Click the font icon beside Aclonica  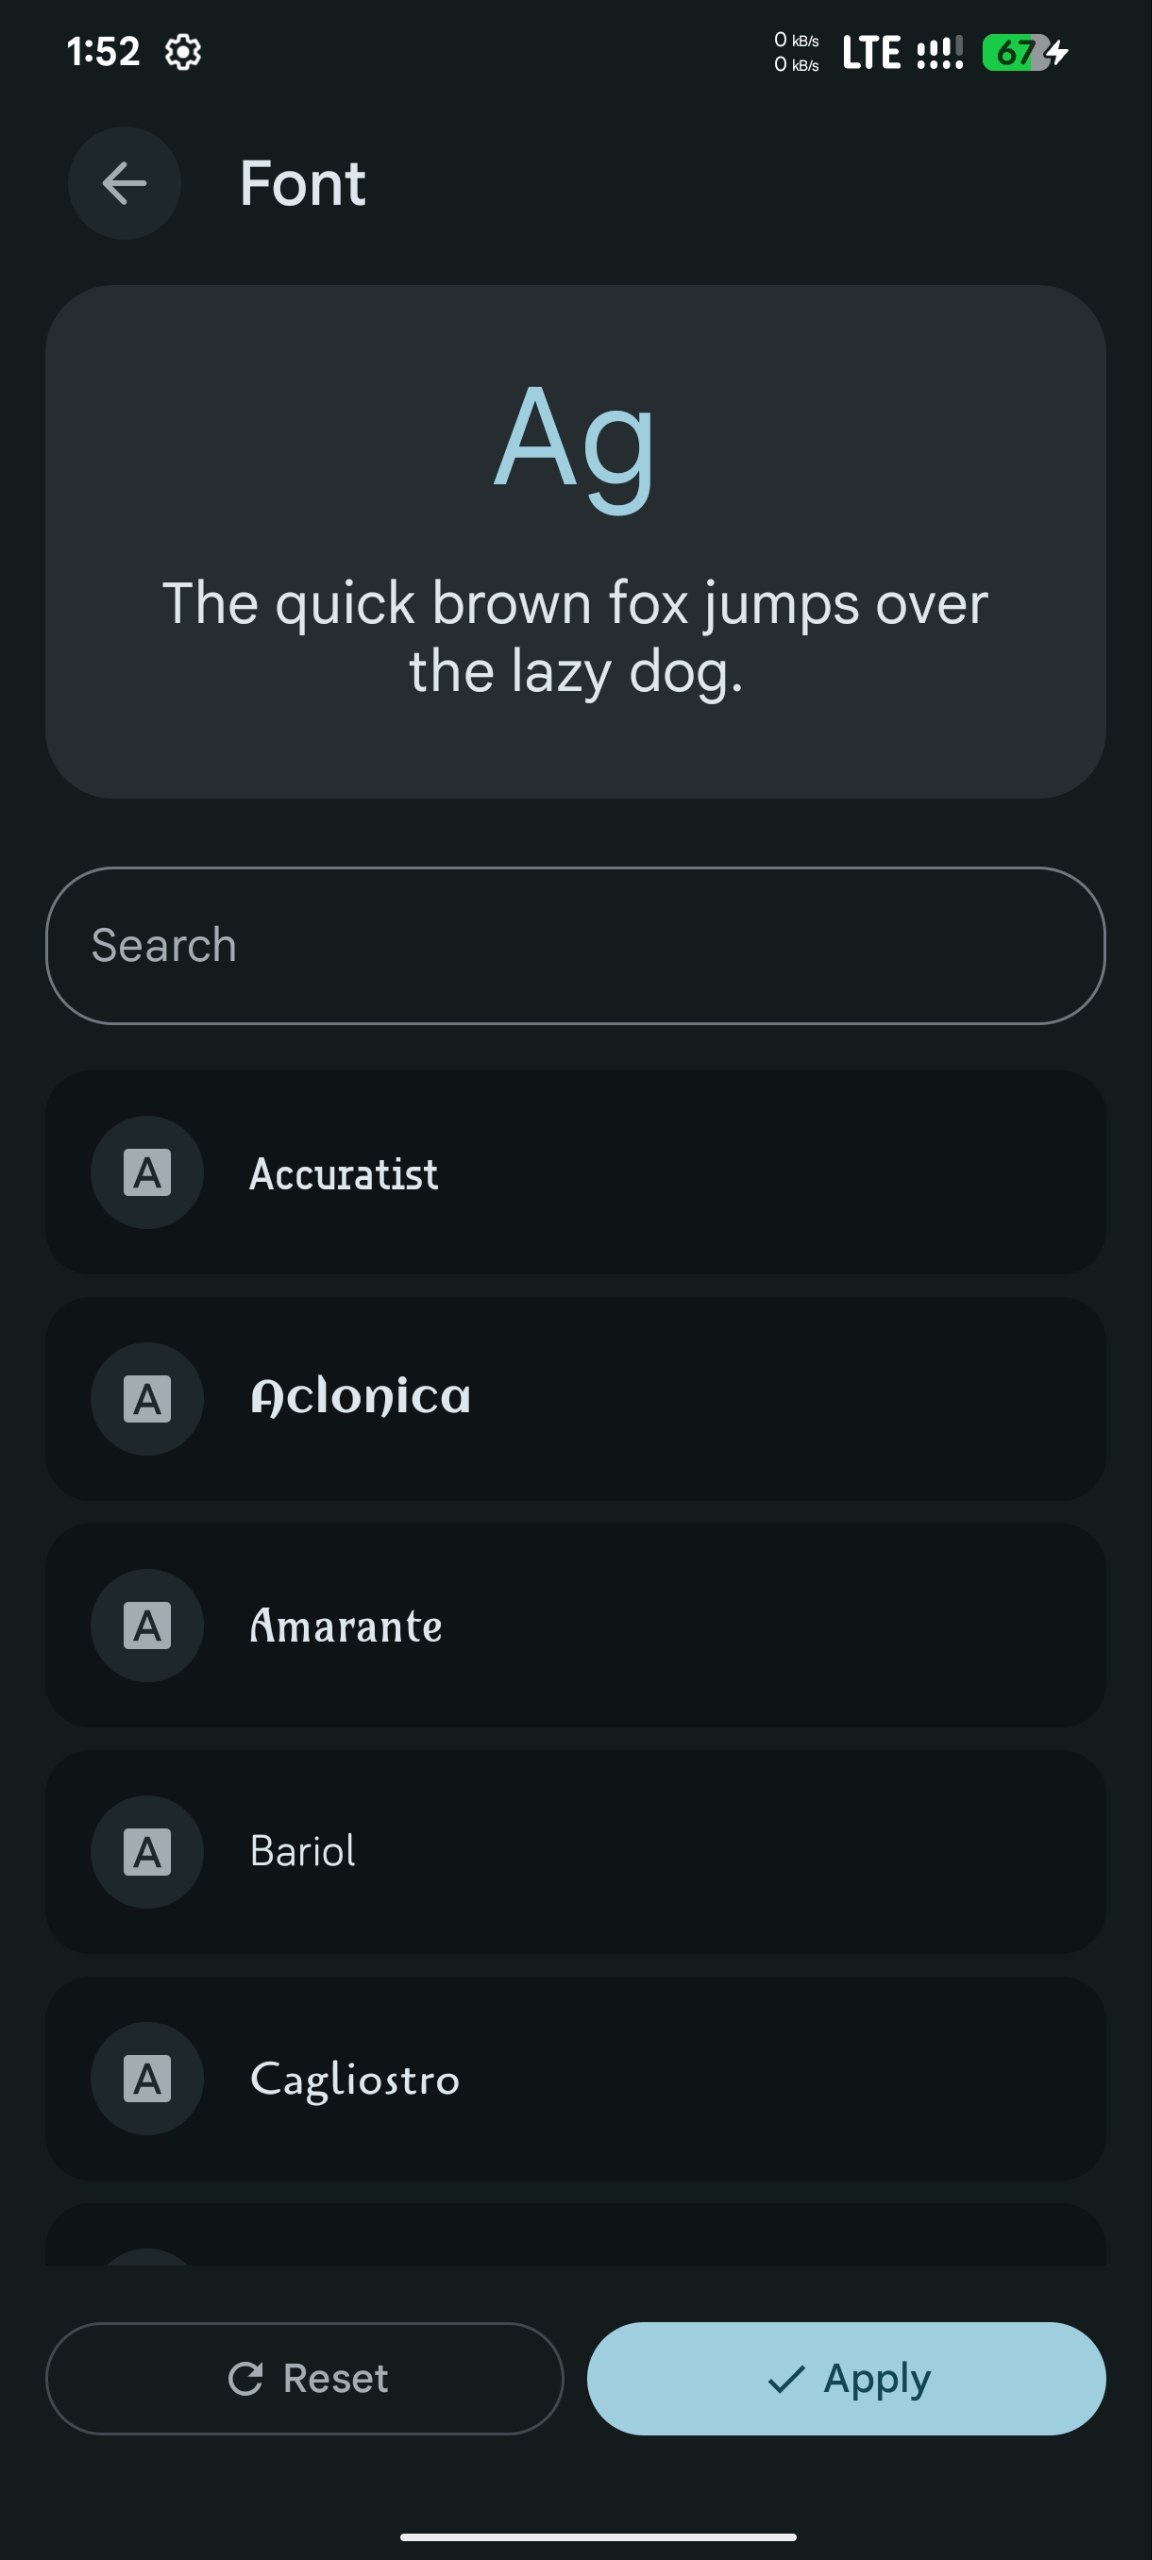point(147,1399)
